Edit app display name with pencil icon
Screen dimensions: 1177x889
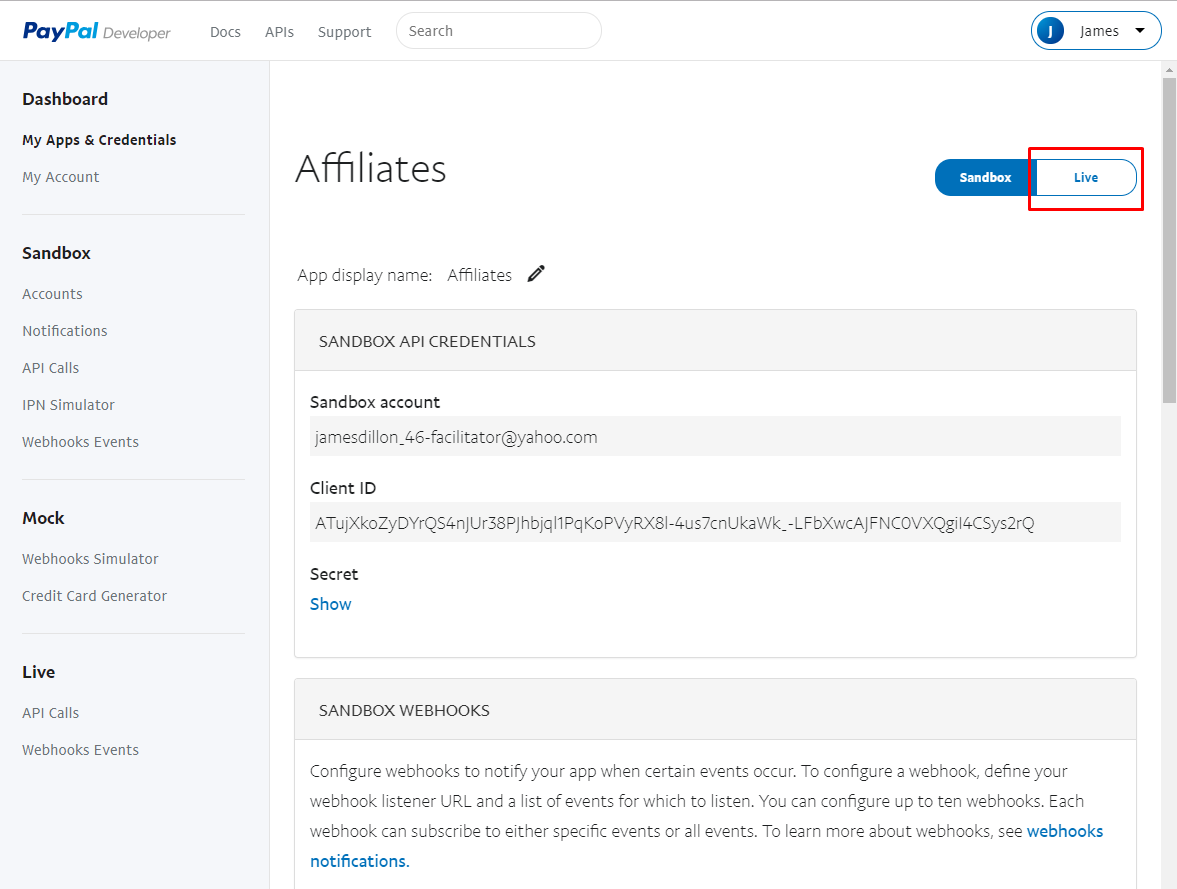pyautogui.click(x=536, y=274)
